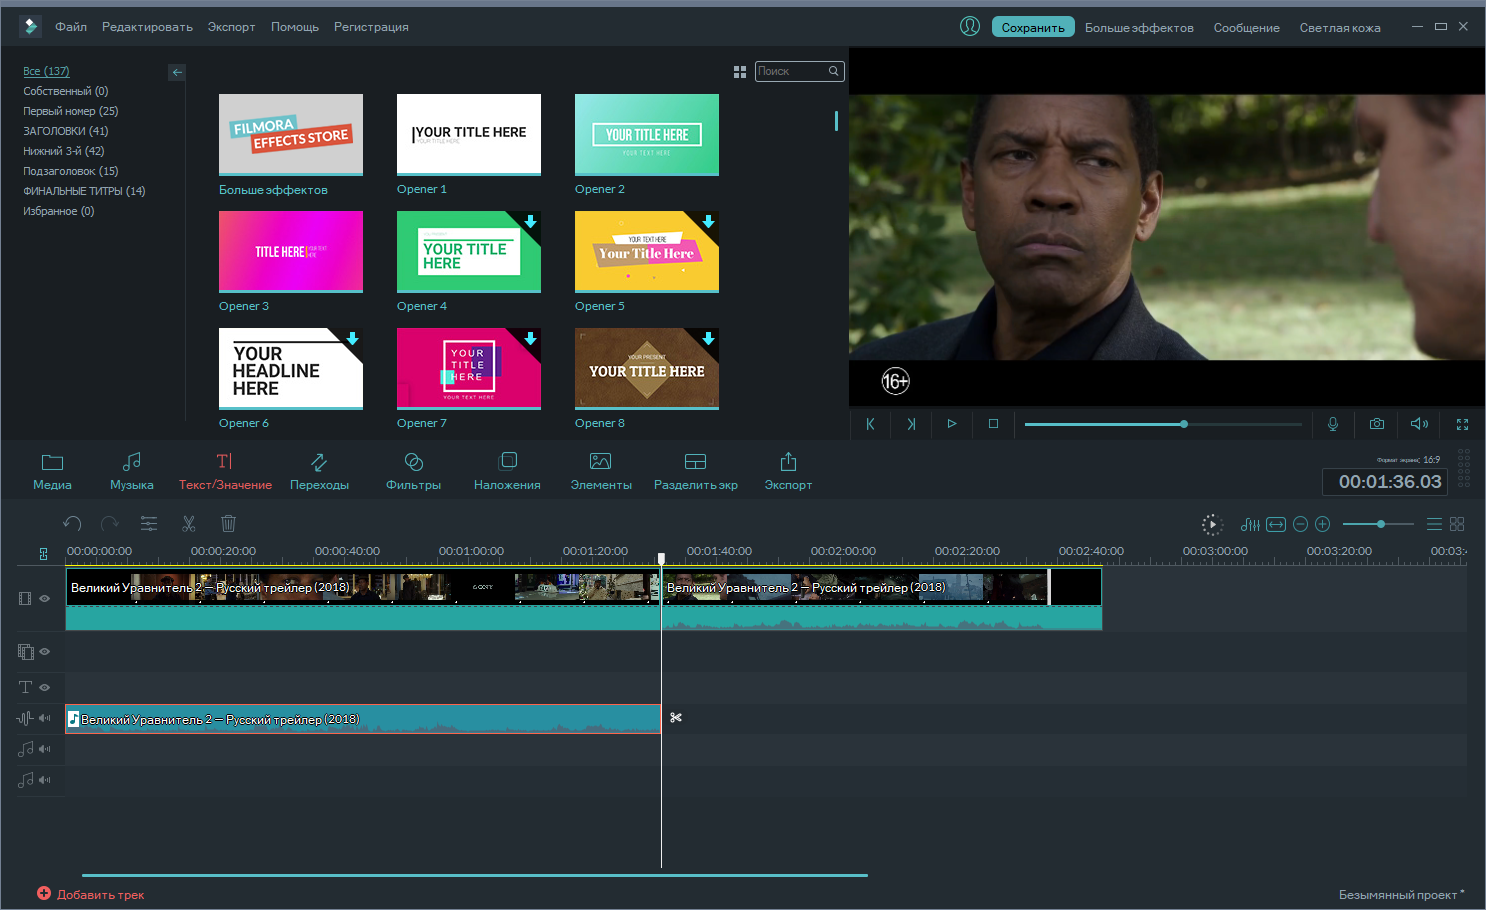The height and width of the screenshot is (910, 1486).
Task: Split clip with scissors tool
Action: pos(189,523)
